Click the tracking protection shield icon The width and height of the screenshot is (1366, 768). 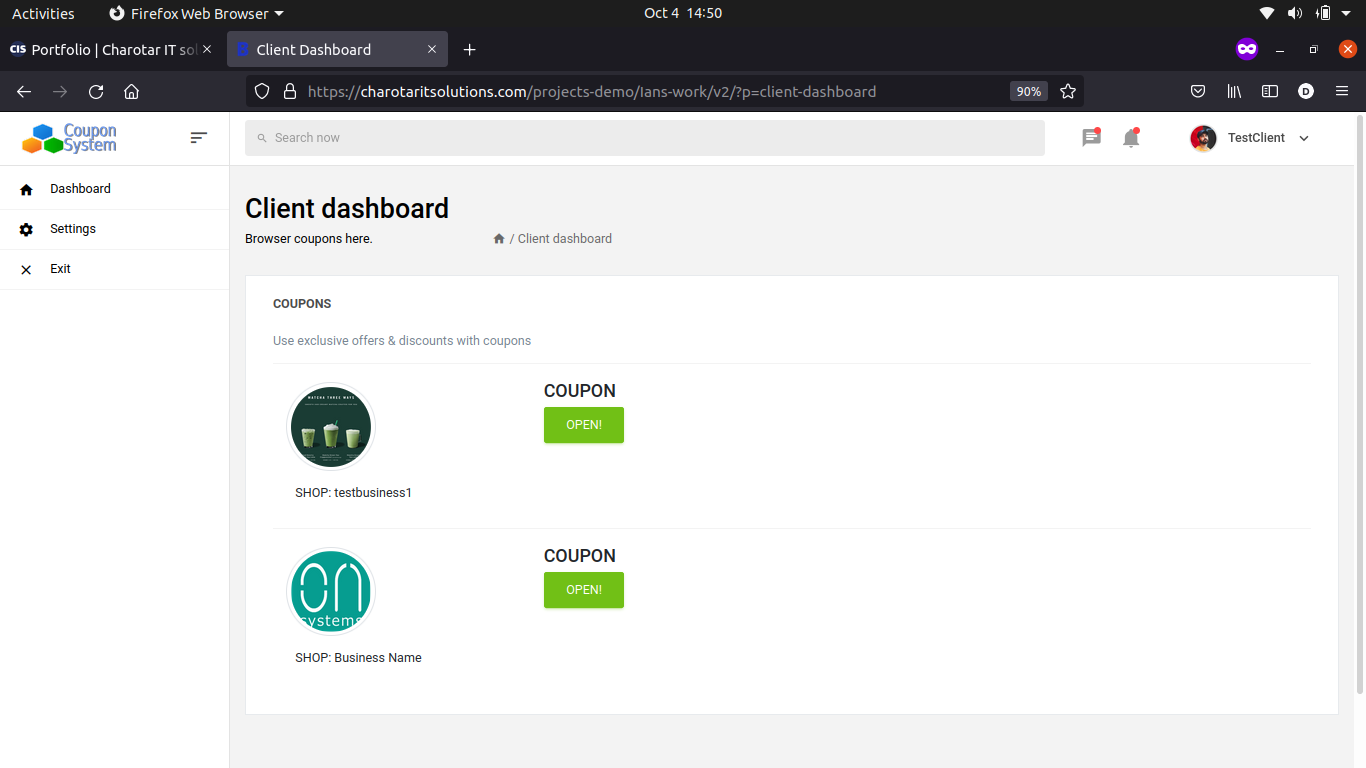pos(262,91)
